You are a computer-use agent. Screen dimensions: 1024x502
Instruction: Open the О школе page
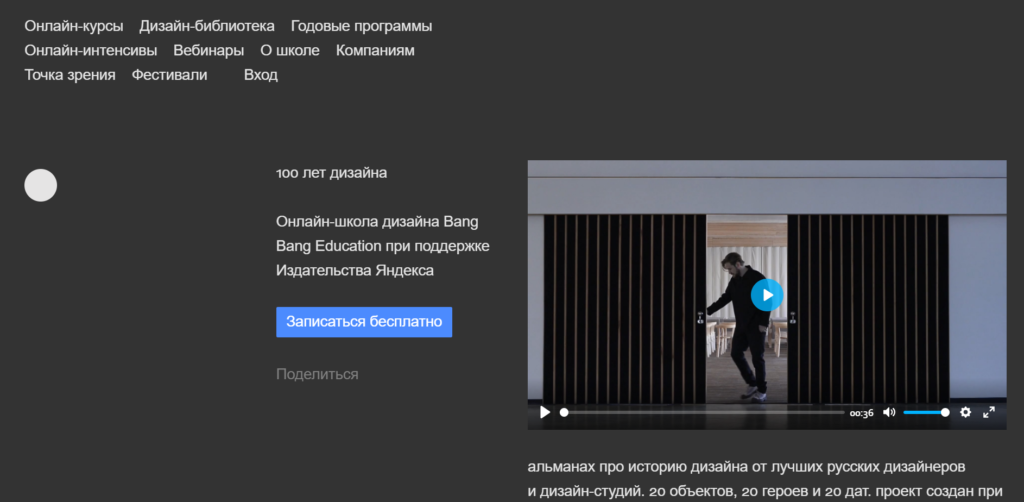290,51
